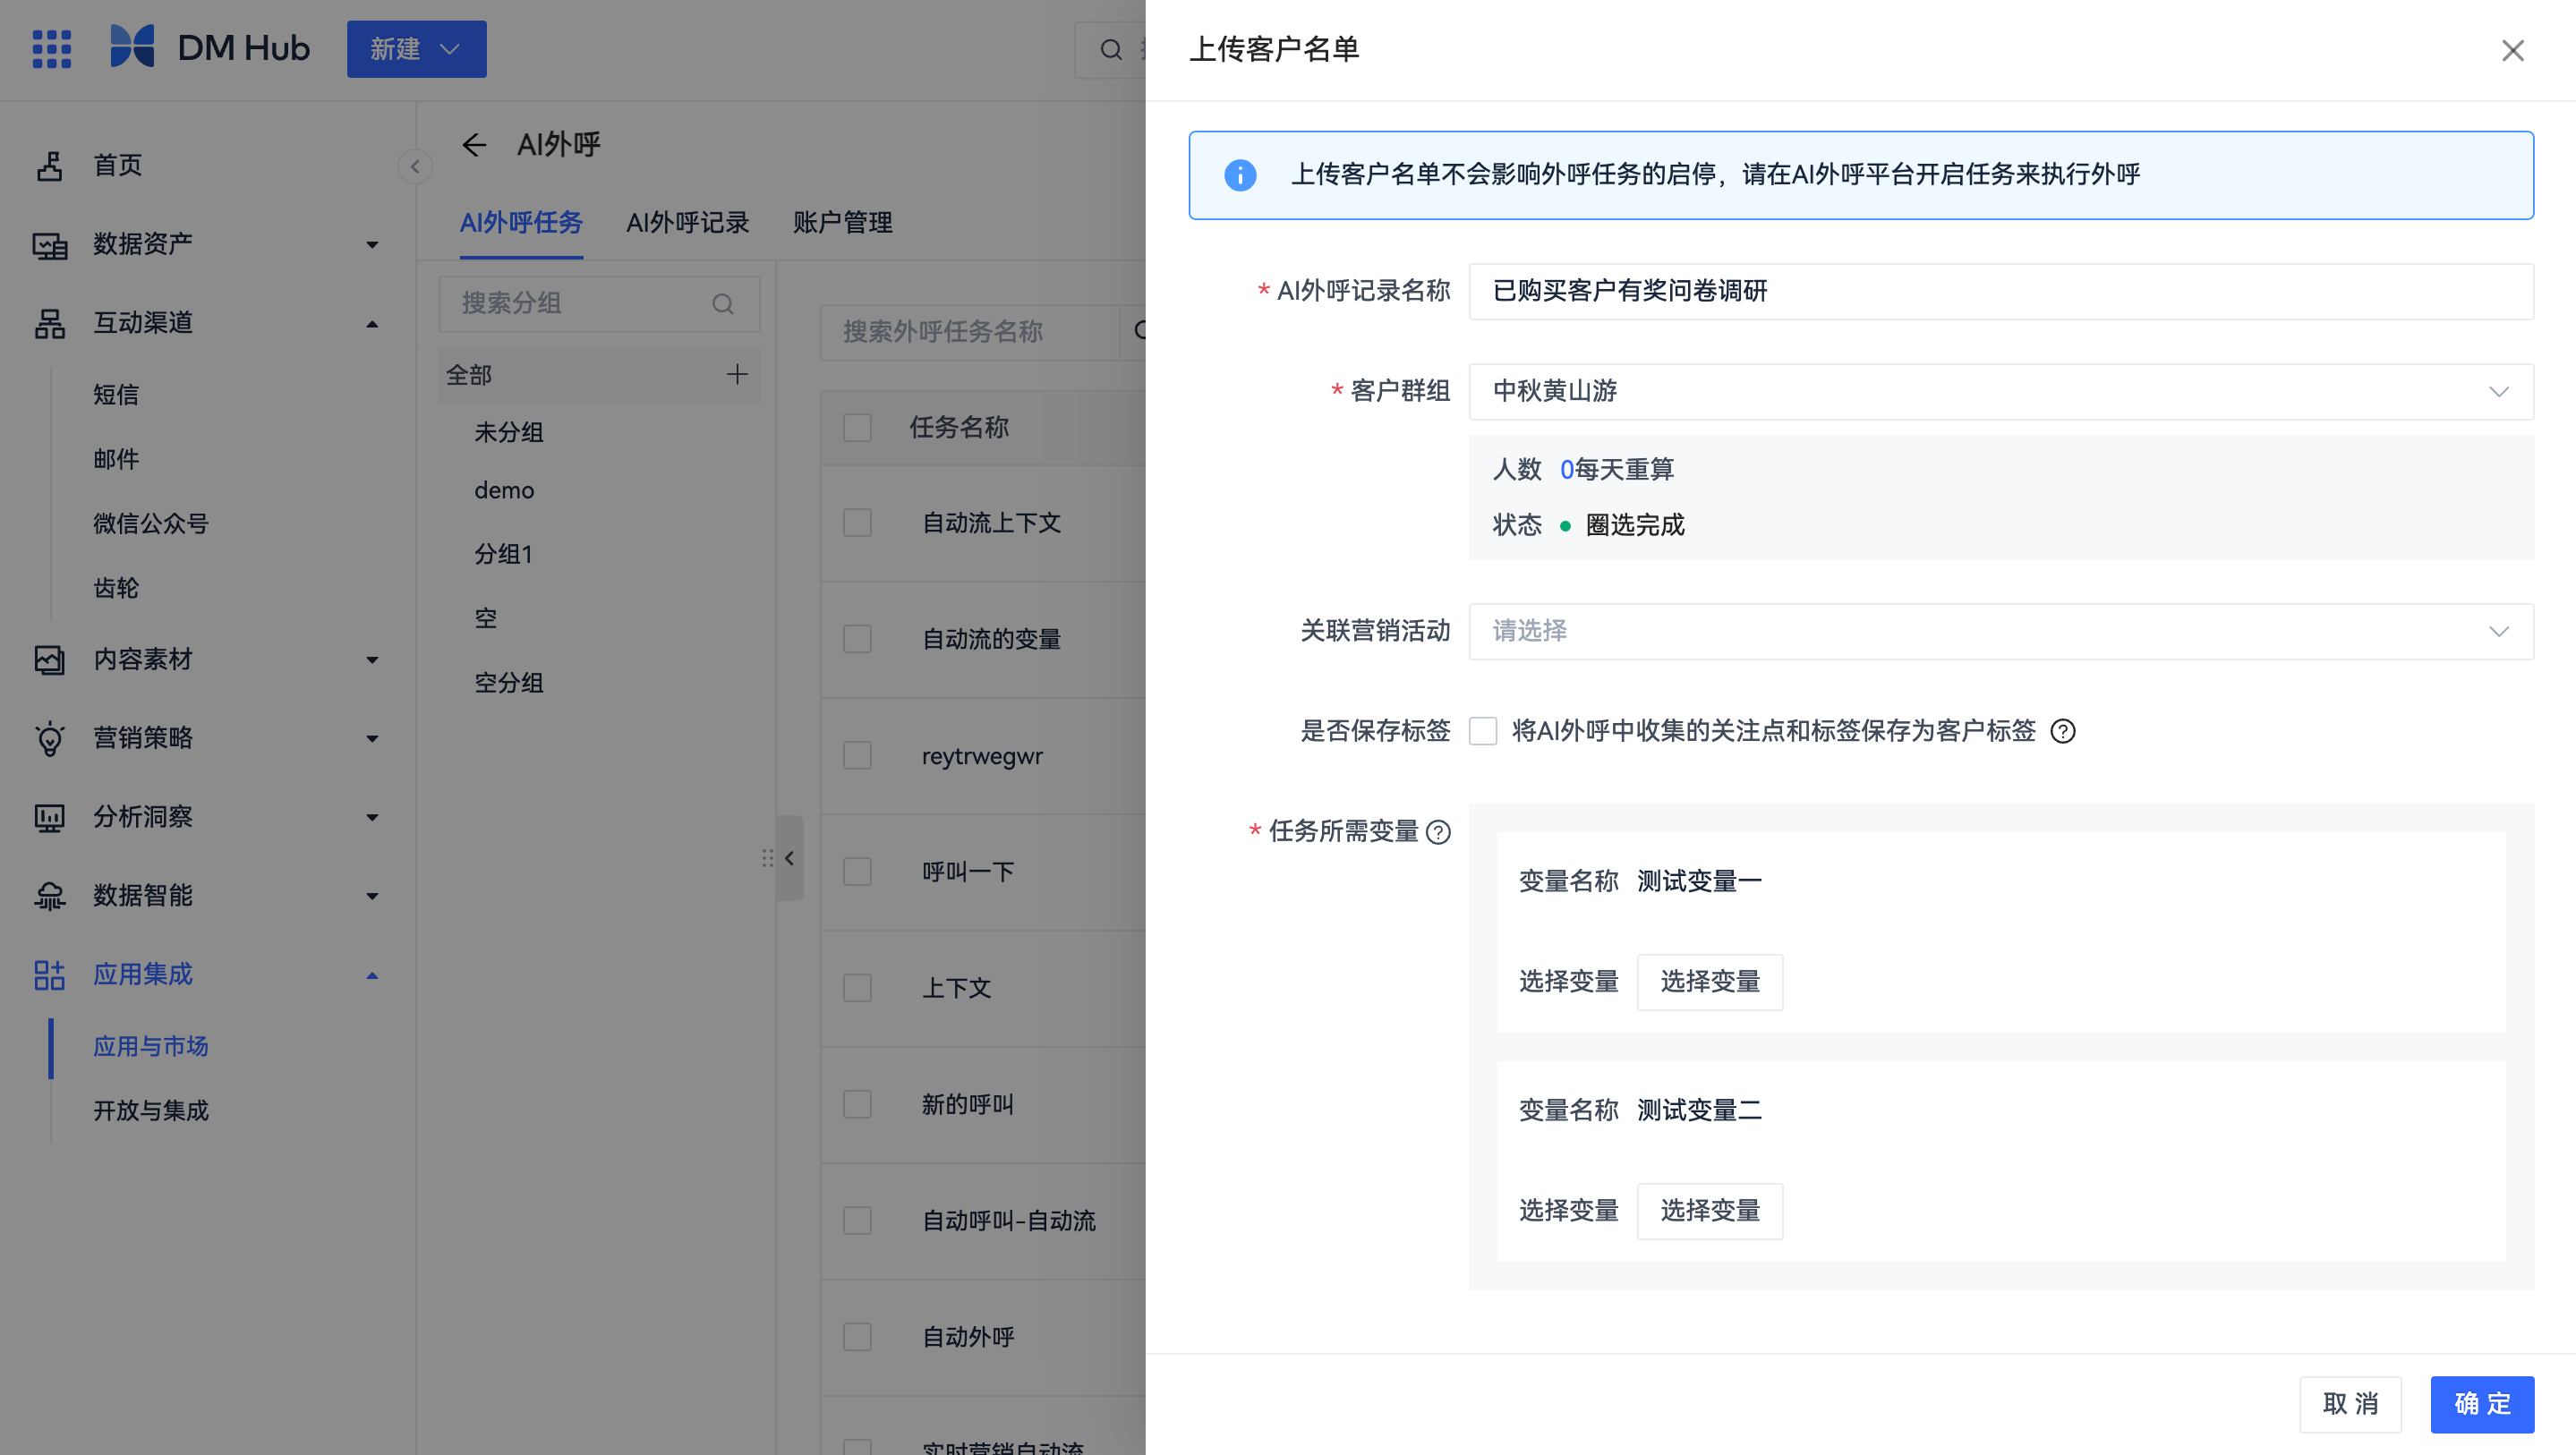Expand the 内容素材 menu
Viewport: 2576px width, 1455px height.
coord(372,660)
